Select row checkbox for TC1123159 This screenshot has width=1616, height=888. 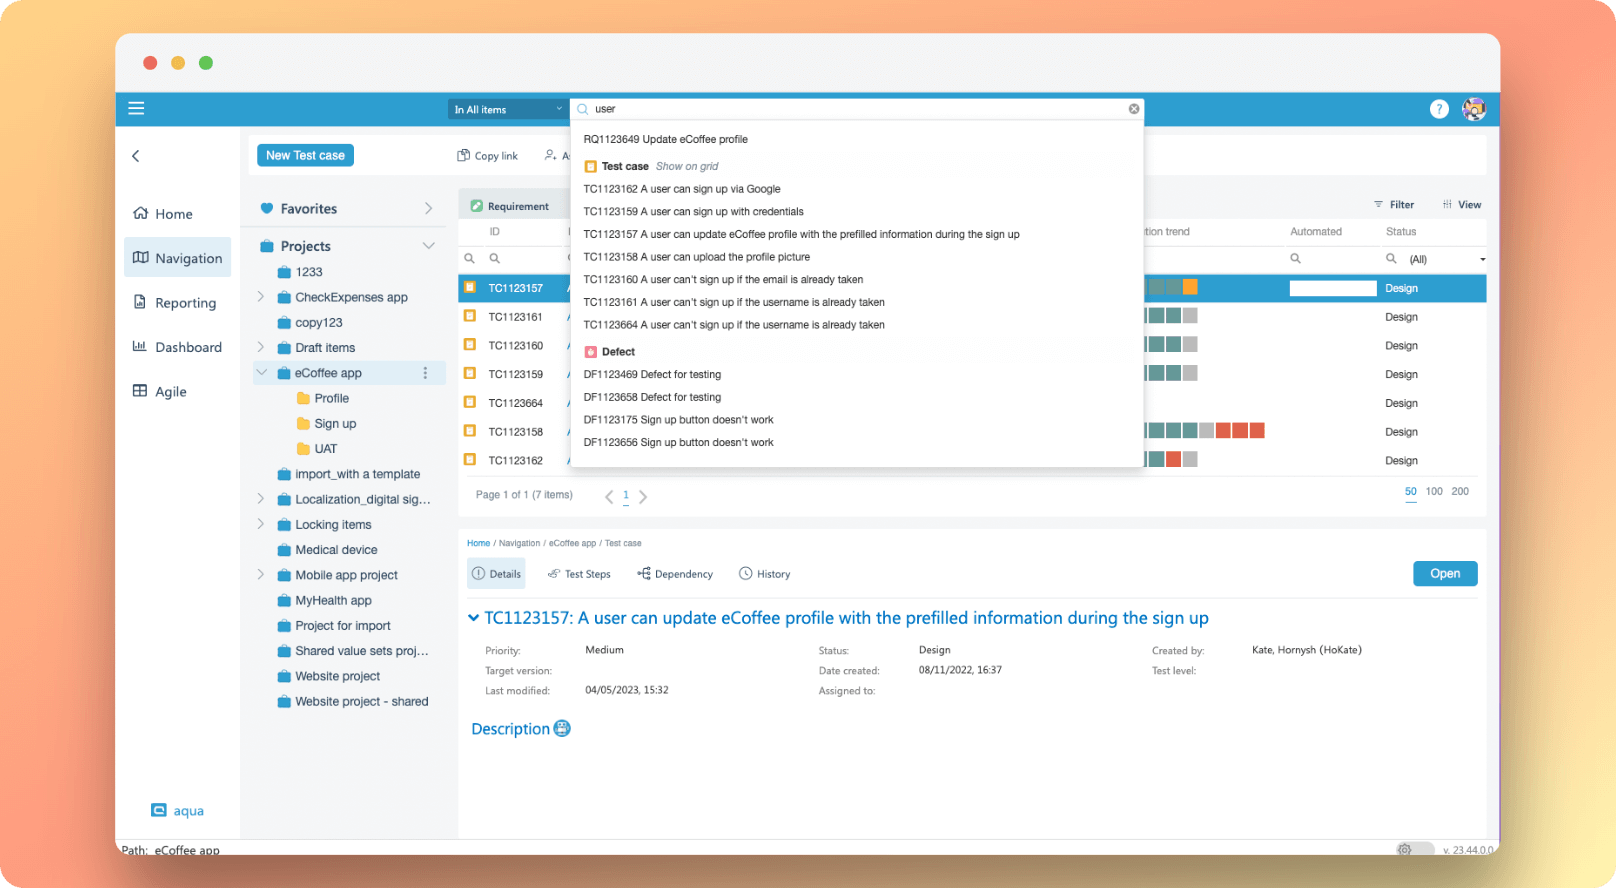[470, 374]
